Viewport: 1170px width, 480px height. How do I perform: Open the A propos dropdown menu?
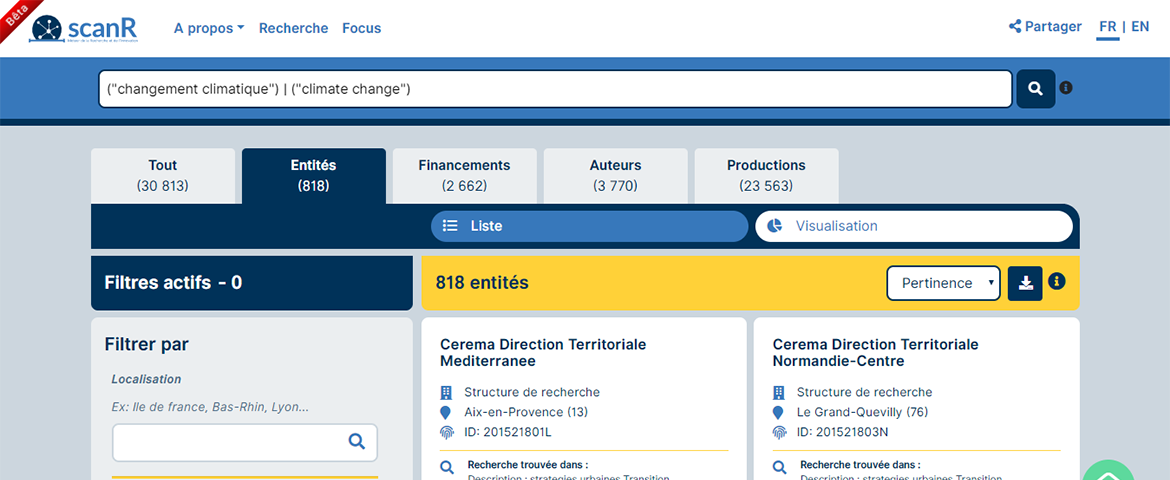(209, 28)
